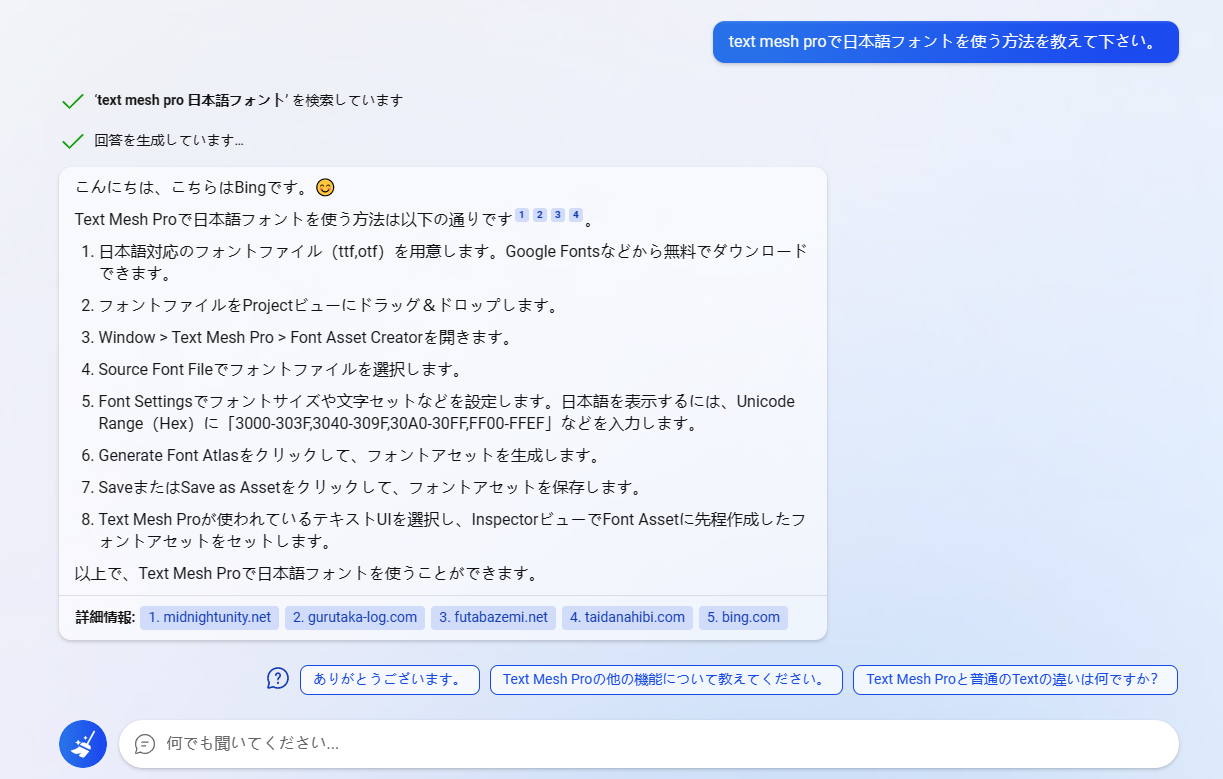
Task: Open the midnightunity.net source link
Action: [210, 618]
